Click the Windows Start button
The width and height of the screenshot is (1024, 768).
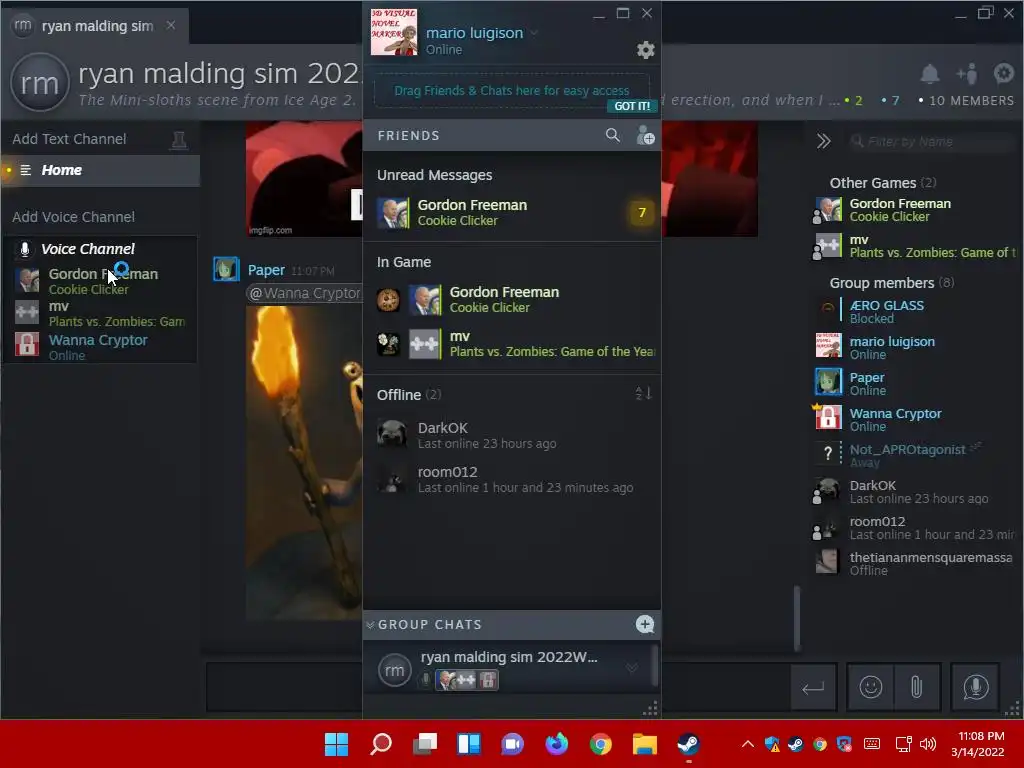(x=336, y=744)
